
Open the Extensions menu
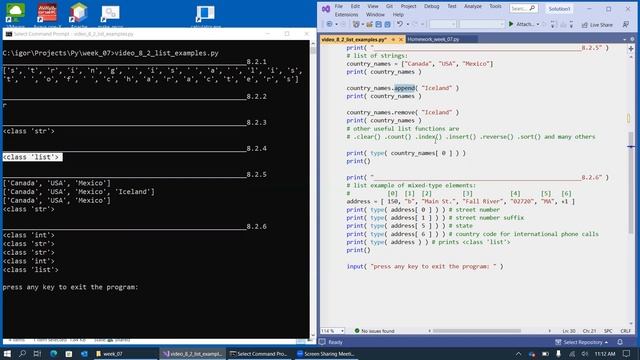pyautogui.click(x=346, y=14)
